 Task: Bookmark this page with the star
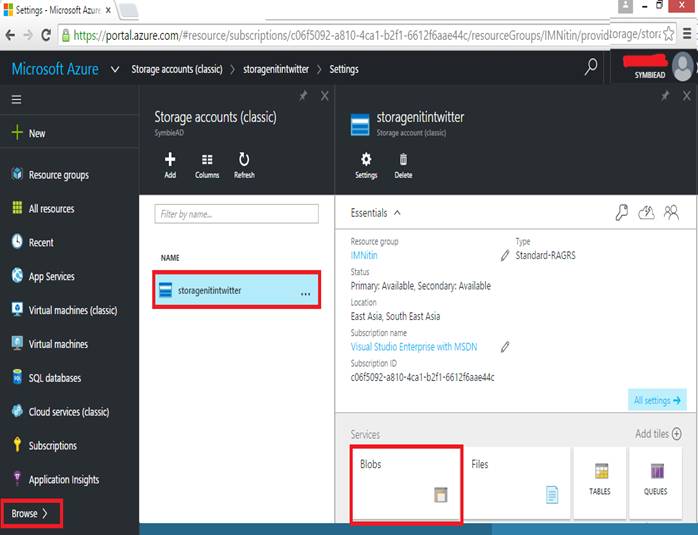tap(668, 34)
